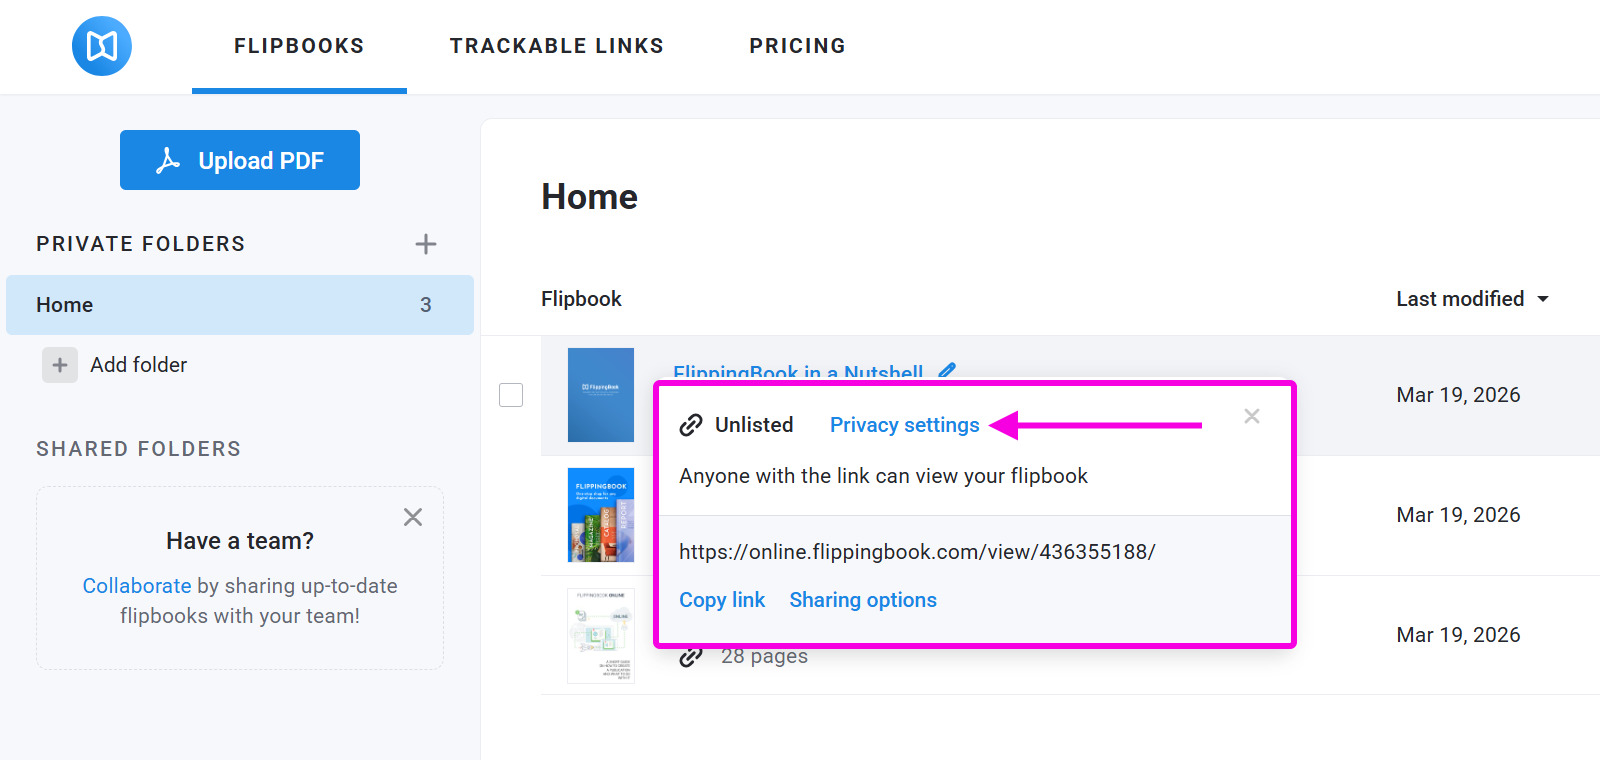
Task: Dismiss the Have a team panel
Action: pos(413,517)
